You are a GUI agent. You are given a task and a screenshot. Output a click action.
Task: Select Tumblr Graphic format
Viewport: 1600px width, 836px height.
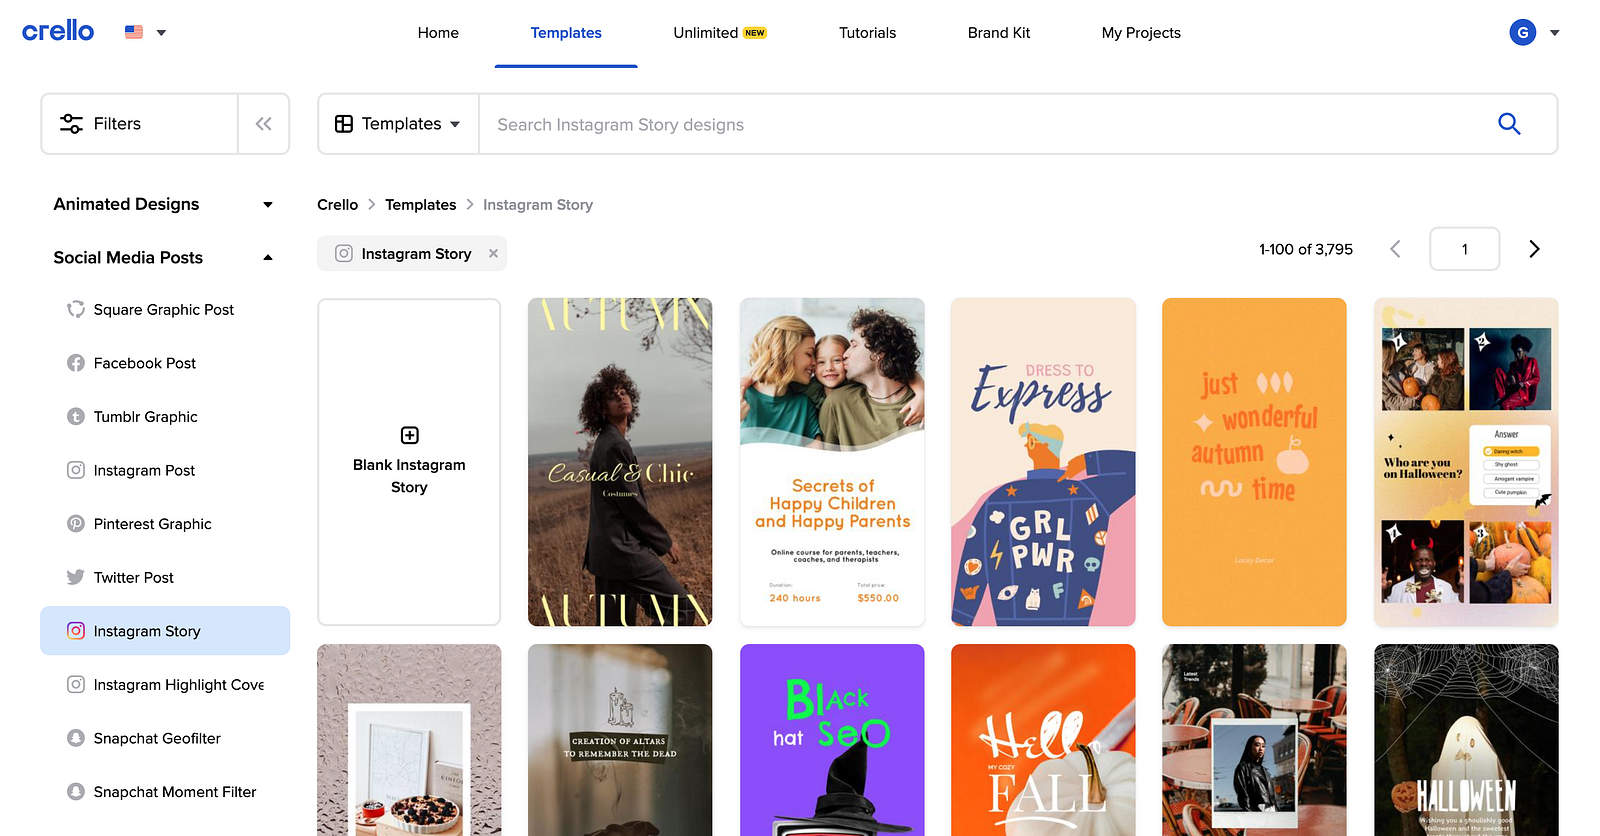click(165, 417)
